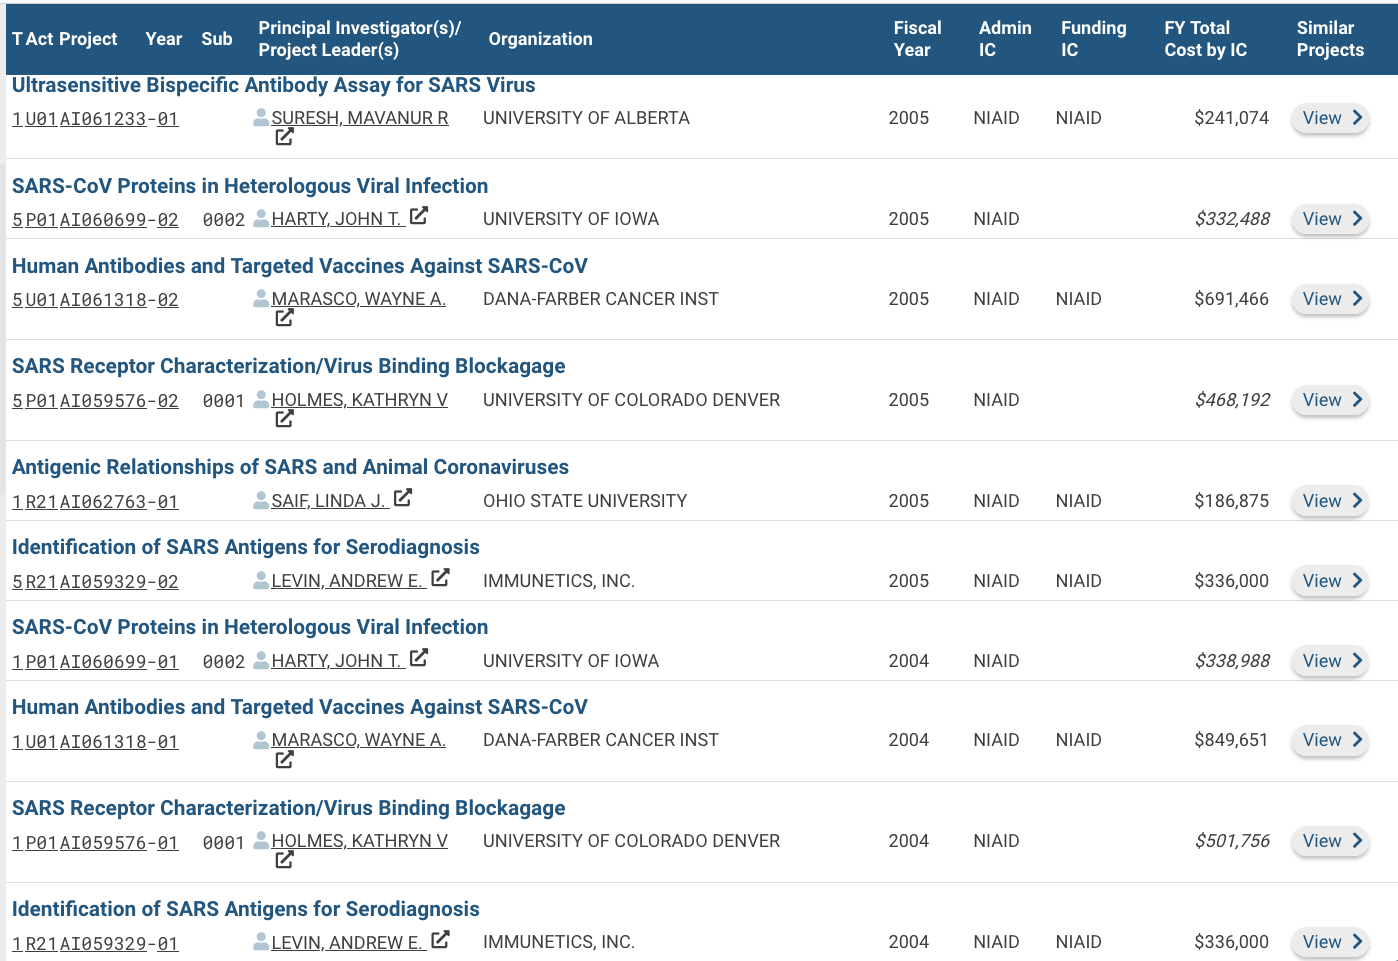Click the Principal Investigator(s) column header
Screen dimensions: 1398x961
pos(359,39)
